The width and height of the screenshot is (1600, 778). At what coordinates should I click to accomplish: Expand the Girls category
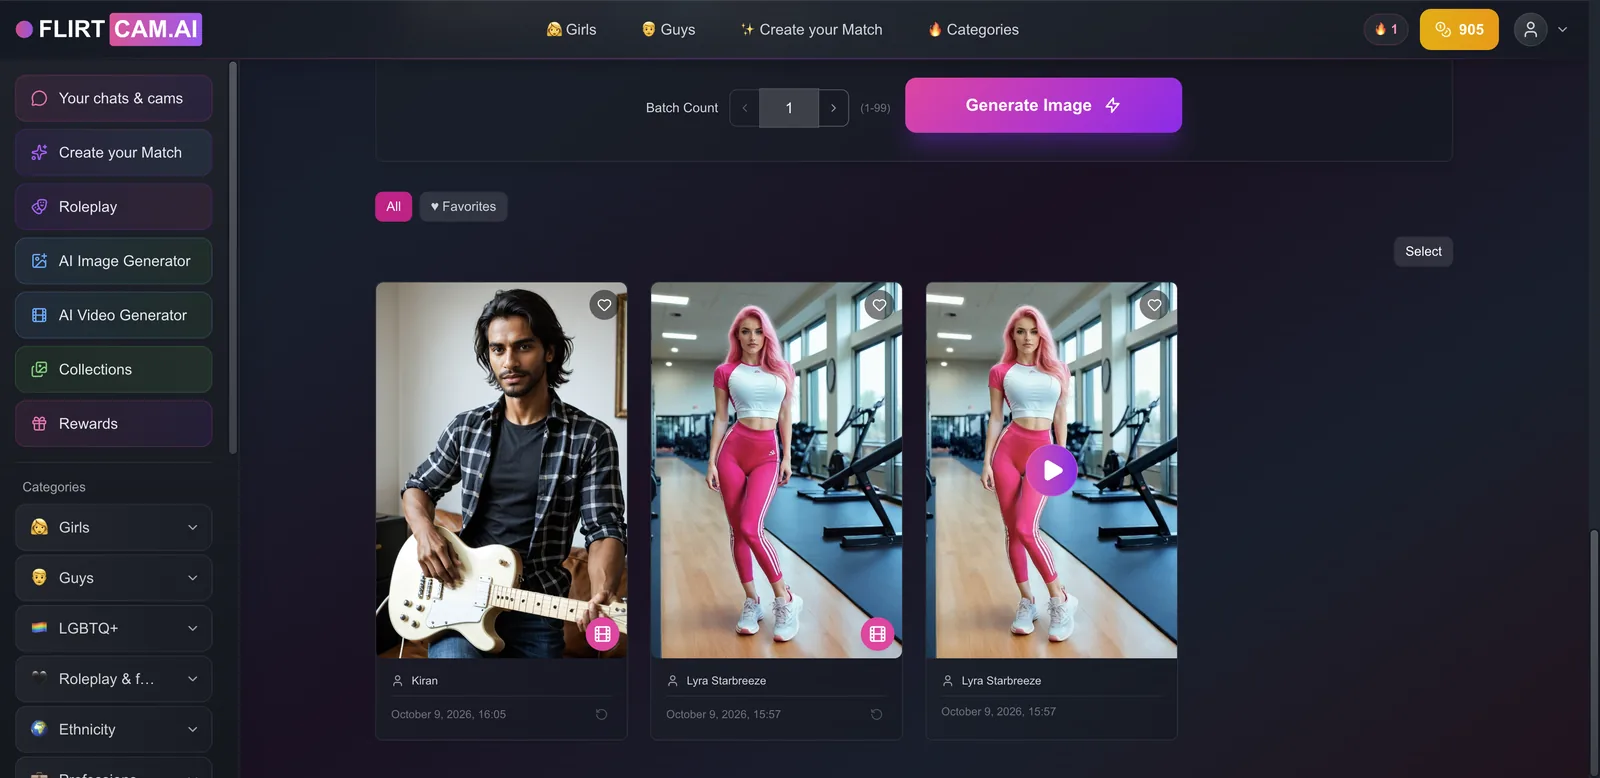[113, 527]
